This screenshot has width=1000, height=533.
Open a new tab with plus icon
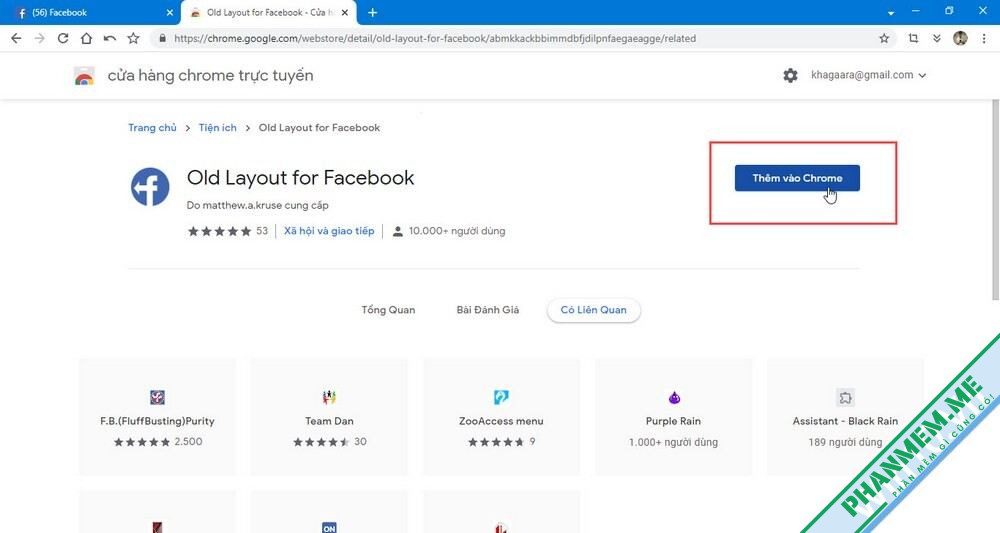pyautogui.click(x=373, y=12)
